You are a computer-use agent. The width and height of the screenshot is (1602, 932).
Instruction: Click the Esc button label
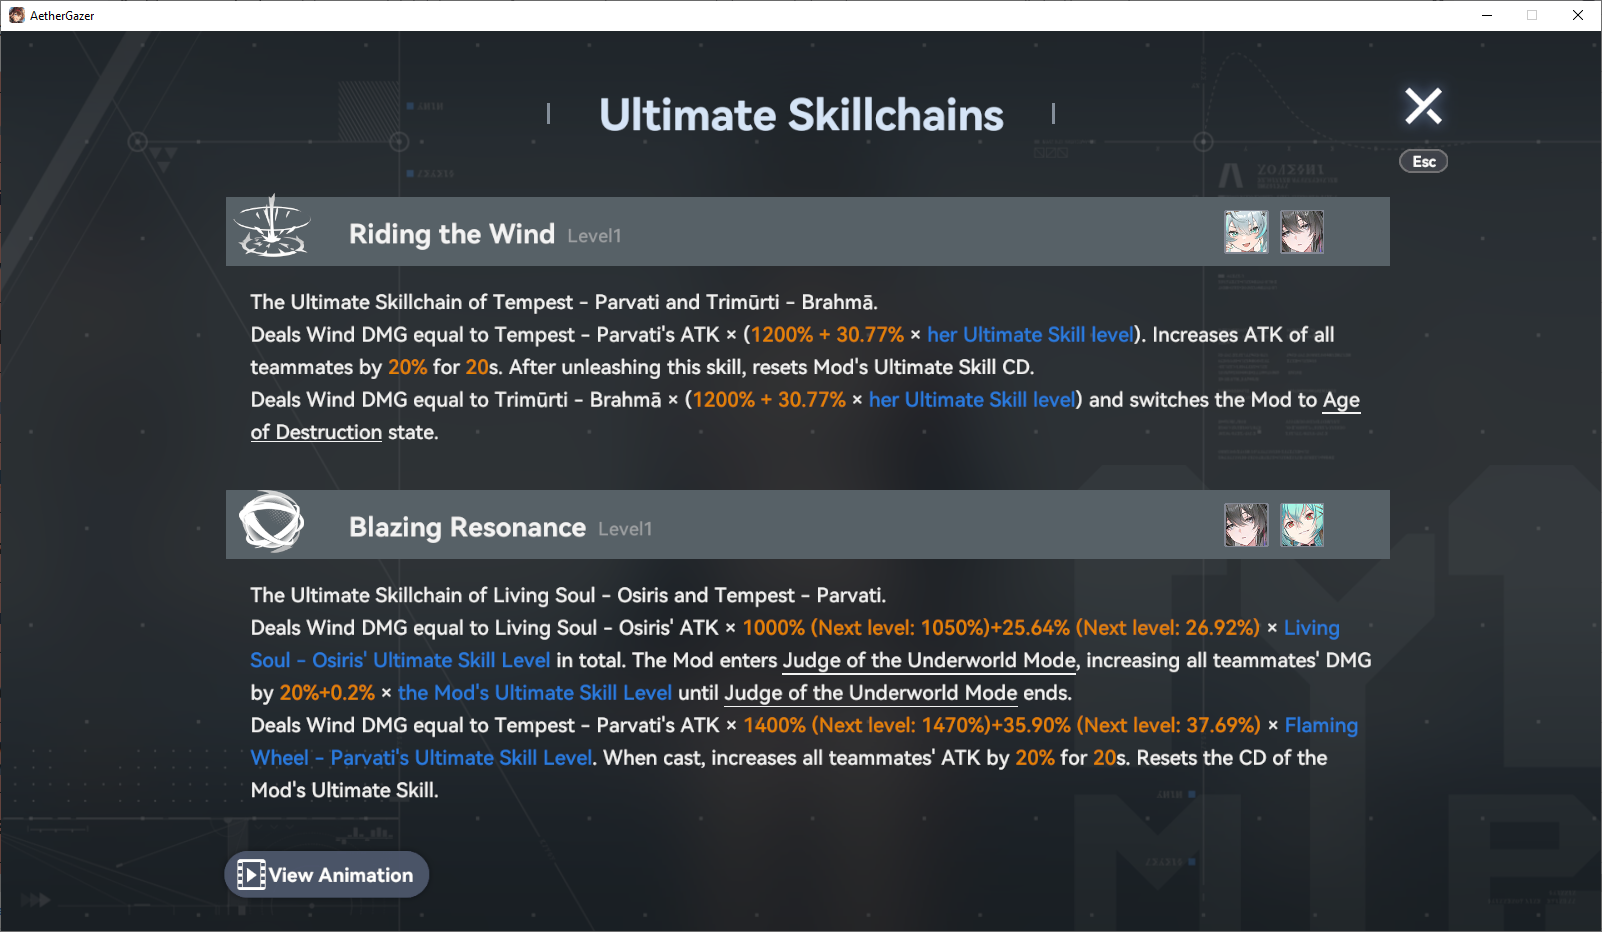pyautogui.click(x=1424, y=162)
